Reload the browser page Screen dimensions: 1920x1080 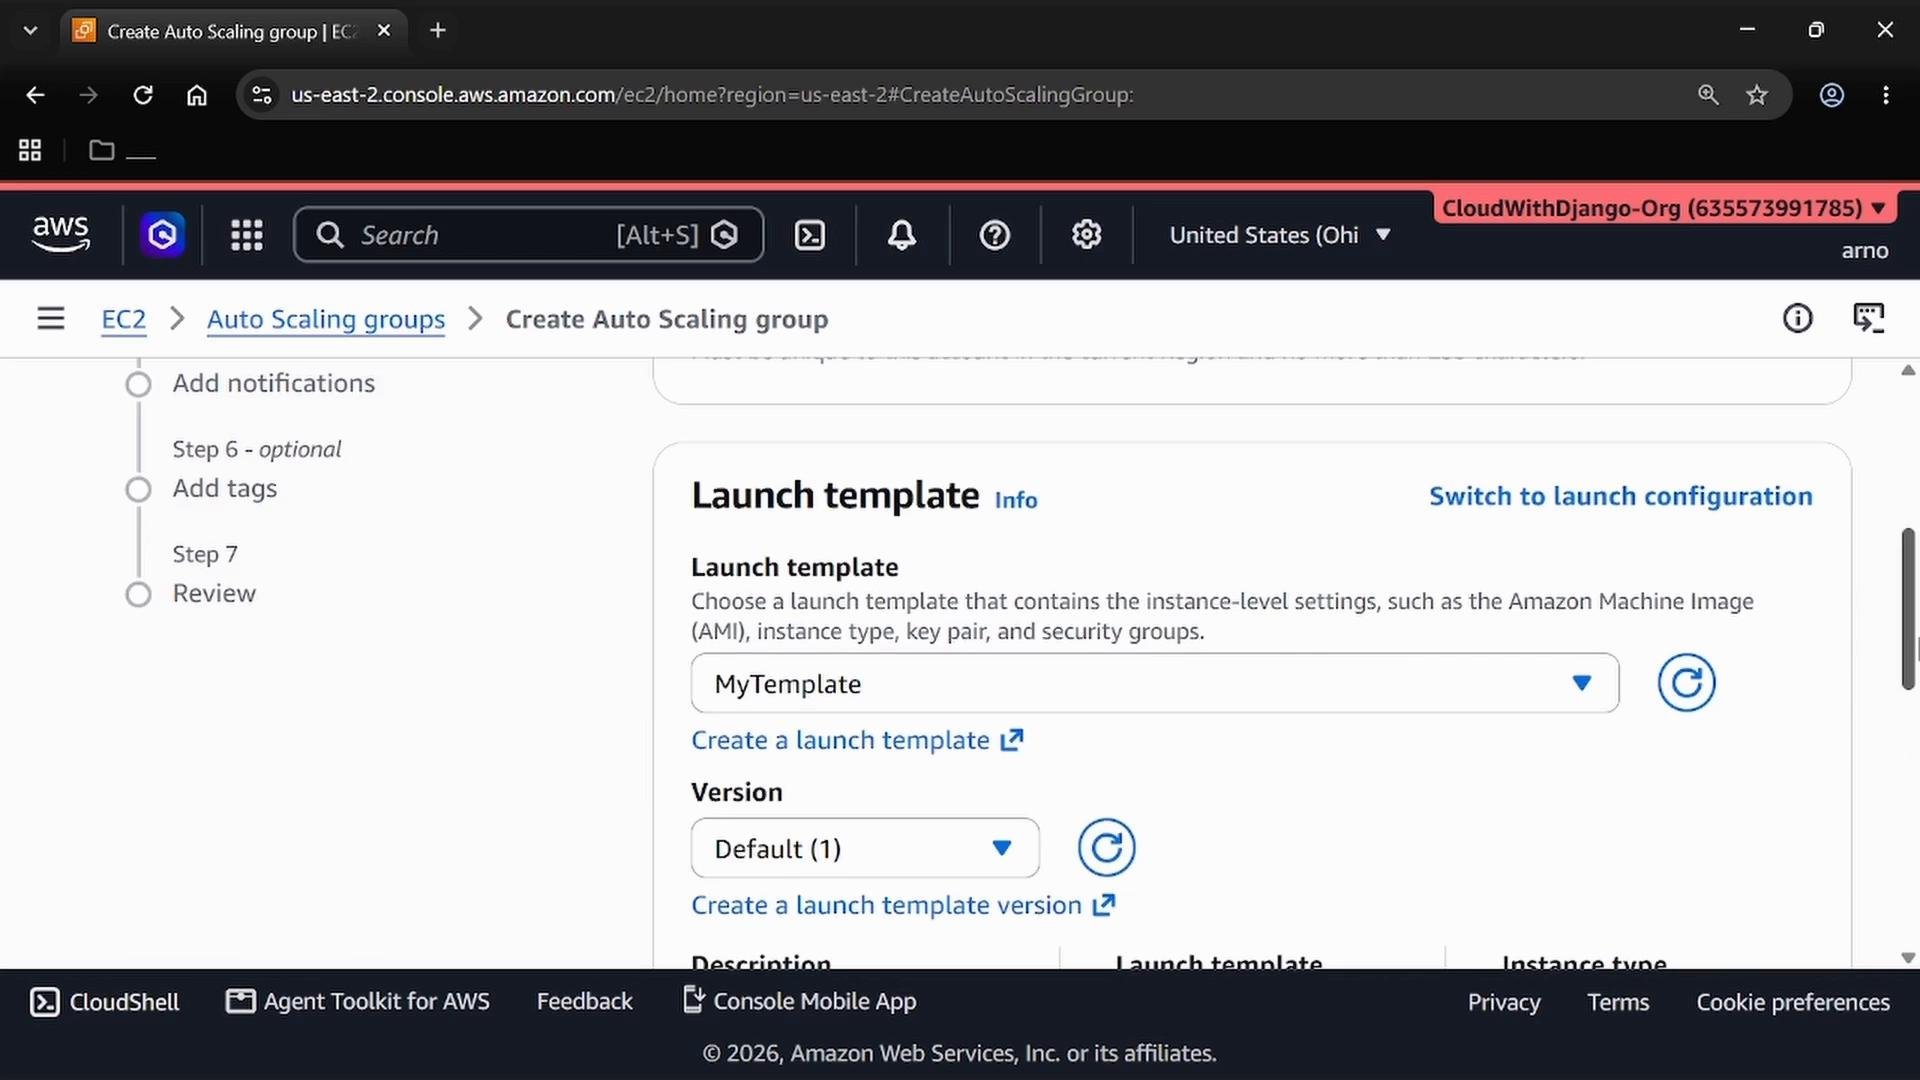coord(143,95)
